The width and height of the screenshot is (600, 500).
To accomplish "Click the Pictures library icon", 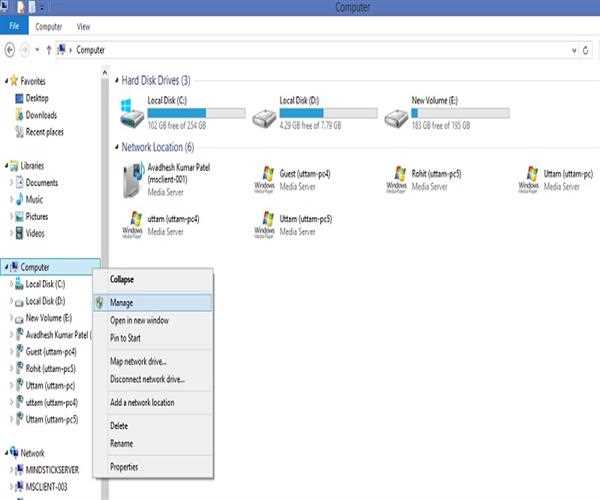I will coord(19,217).
